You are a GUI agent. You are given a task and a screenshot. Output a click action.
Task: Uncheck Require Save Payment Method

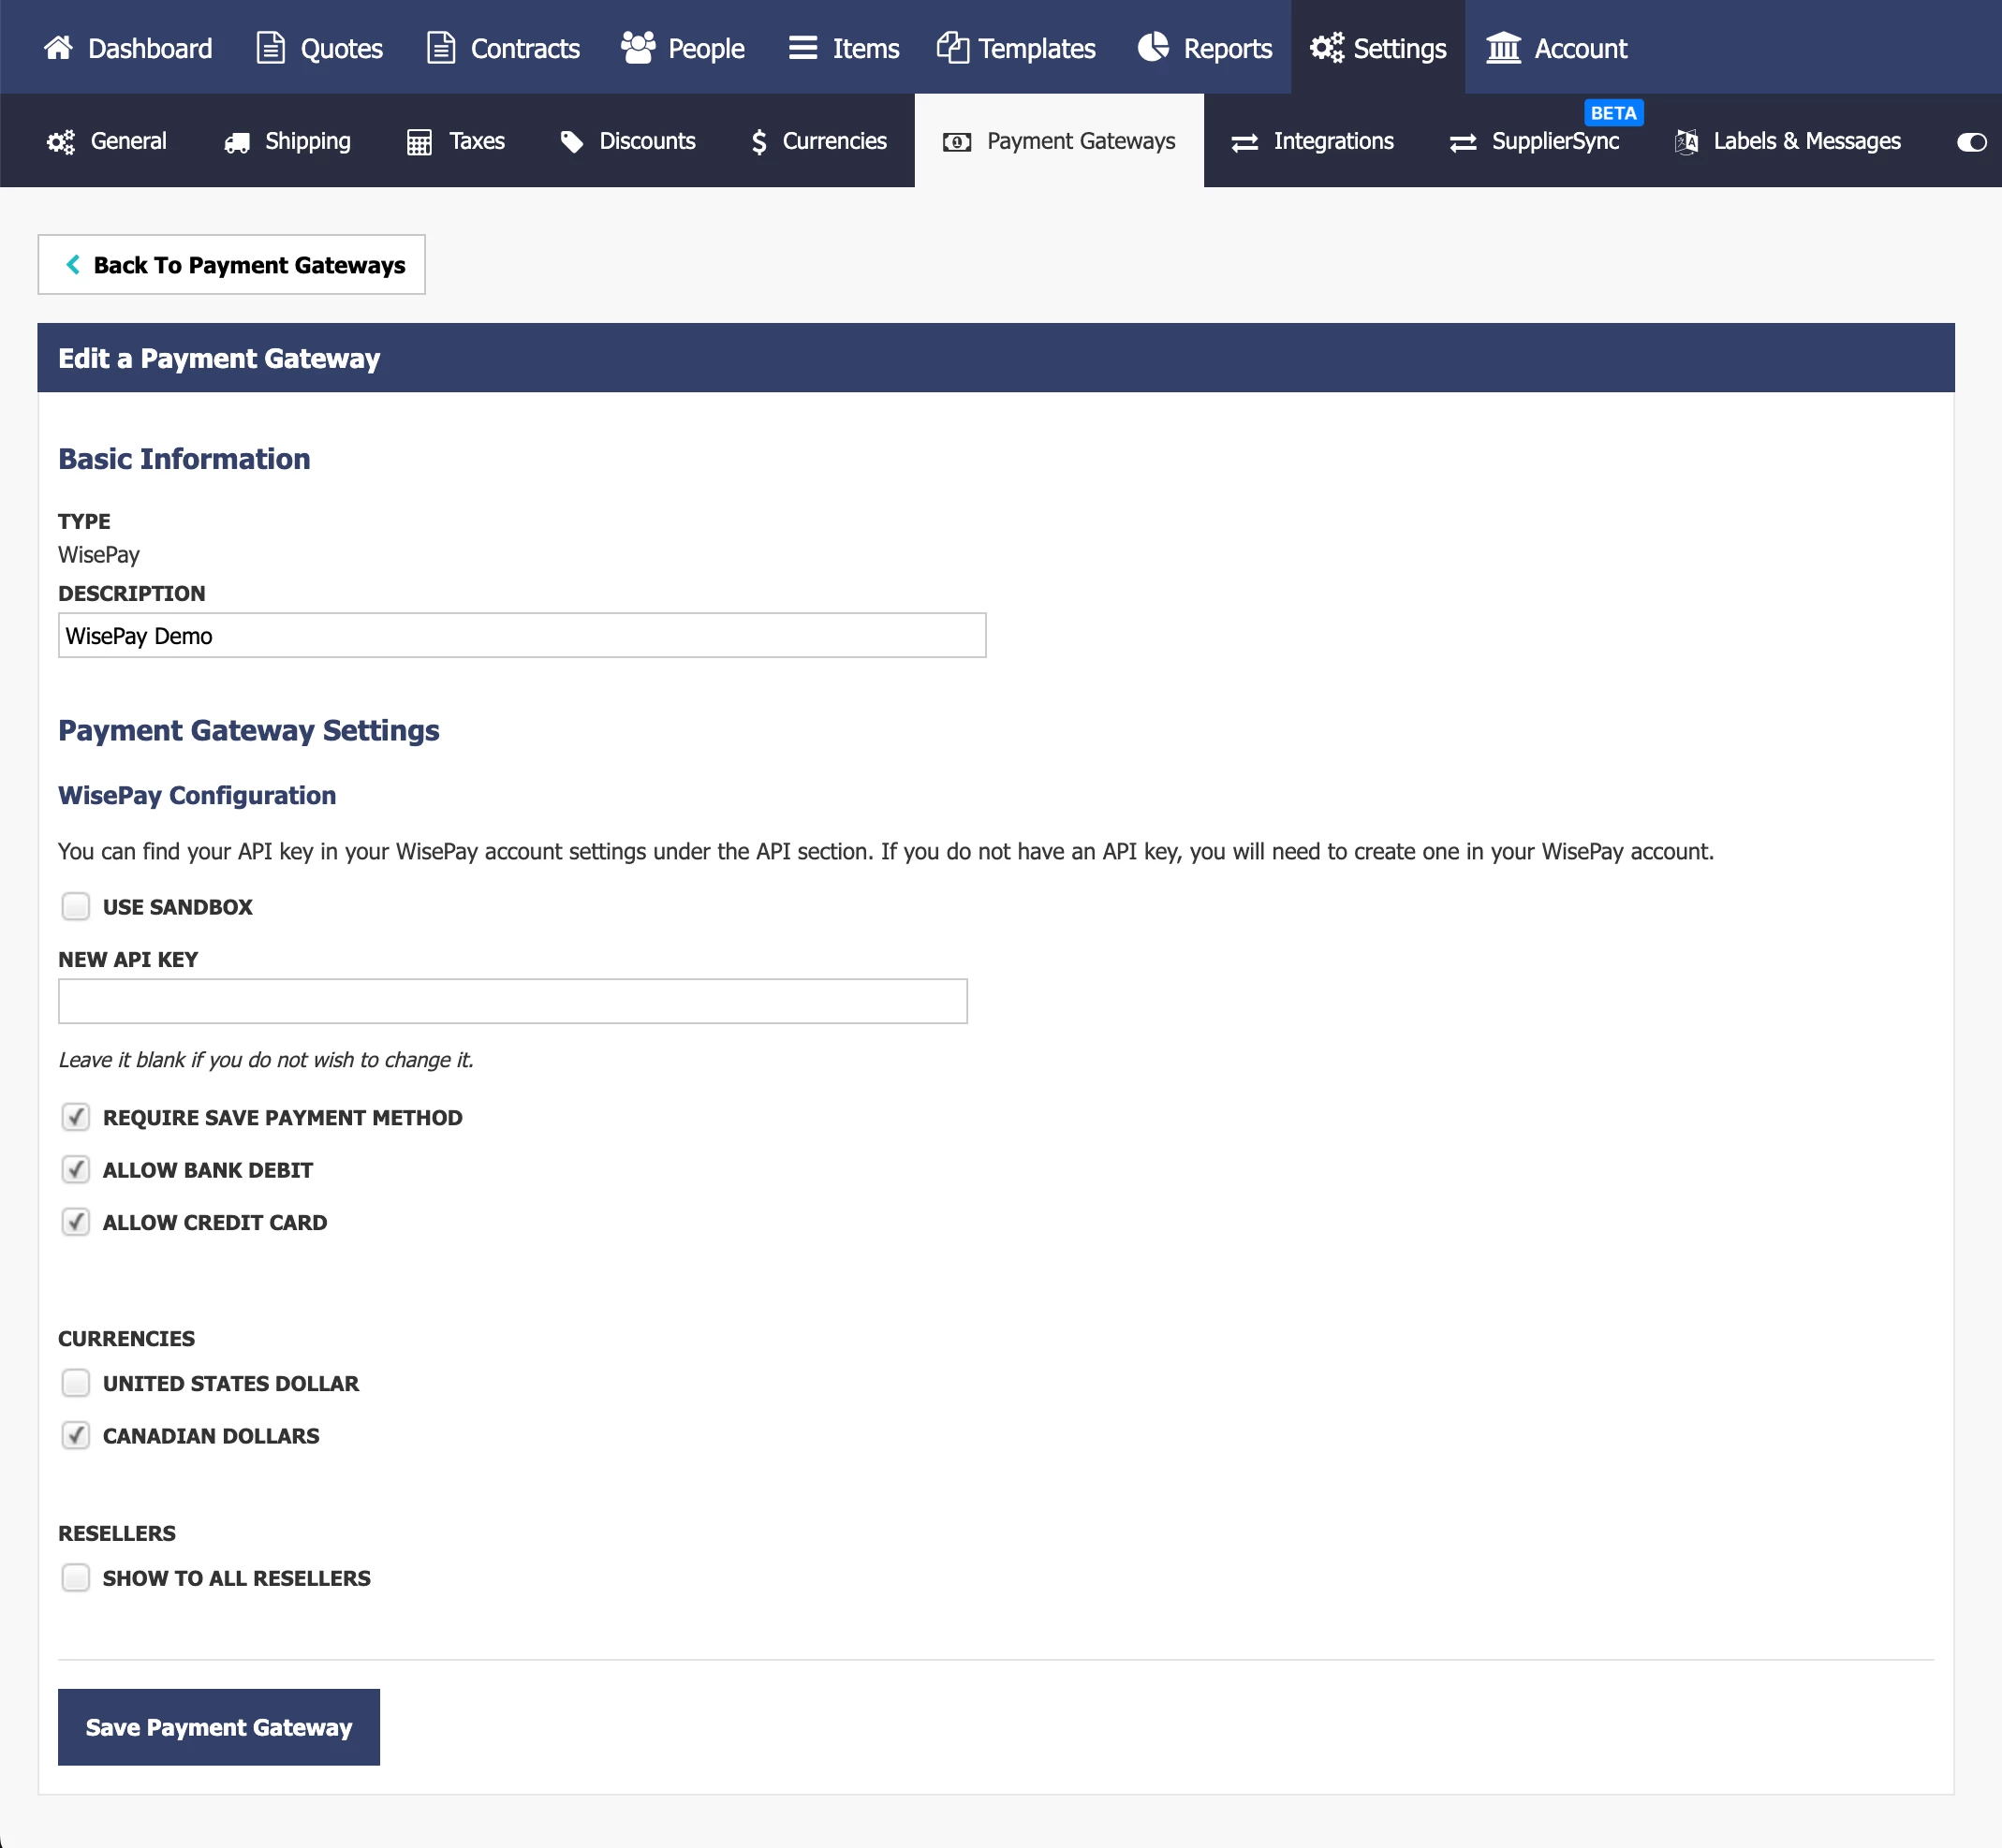pyautogui.click(x=75, y=1117)
